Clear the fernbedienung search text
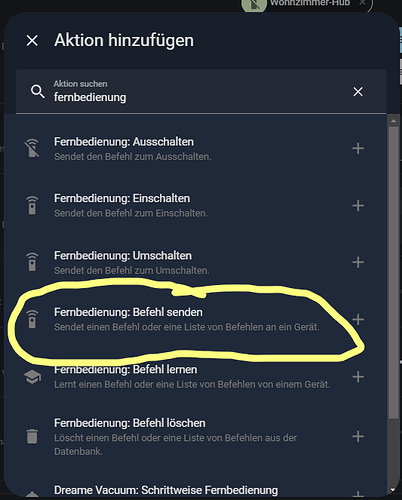The image size is (402, 500). 358,92
